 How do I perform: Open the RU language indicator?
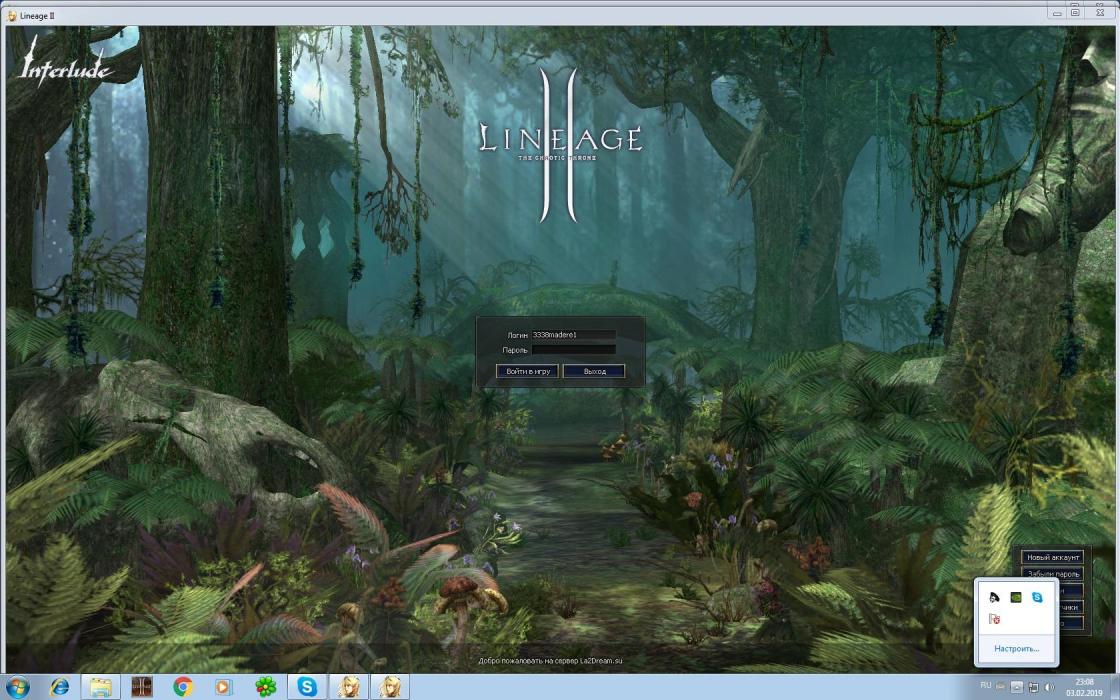pos(985,686)
